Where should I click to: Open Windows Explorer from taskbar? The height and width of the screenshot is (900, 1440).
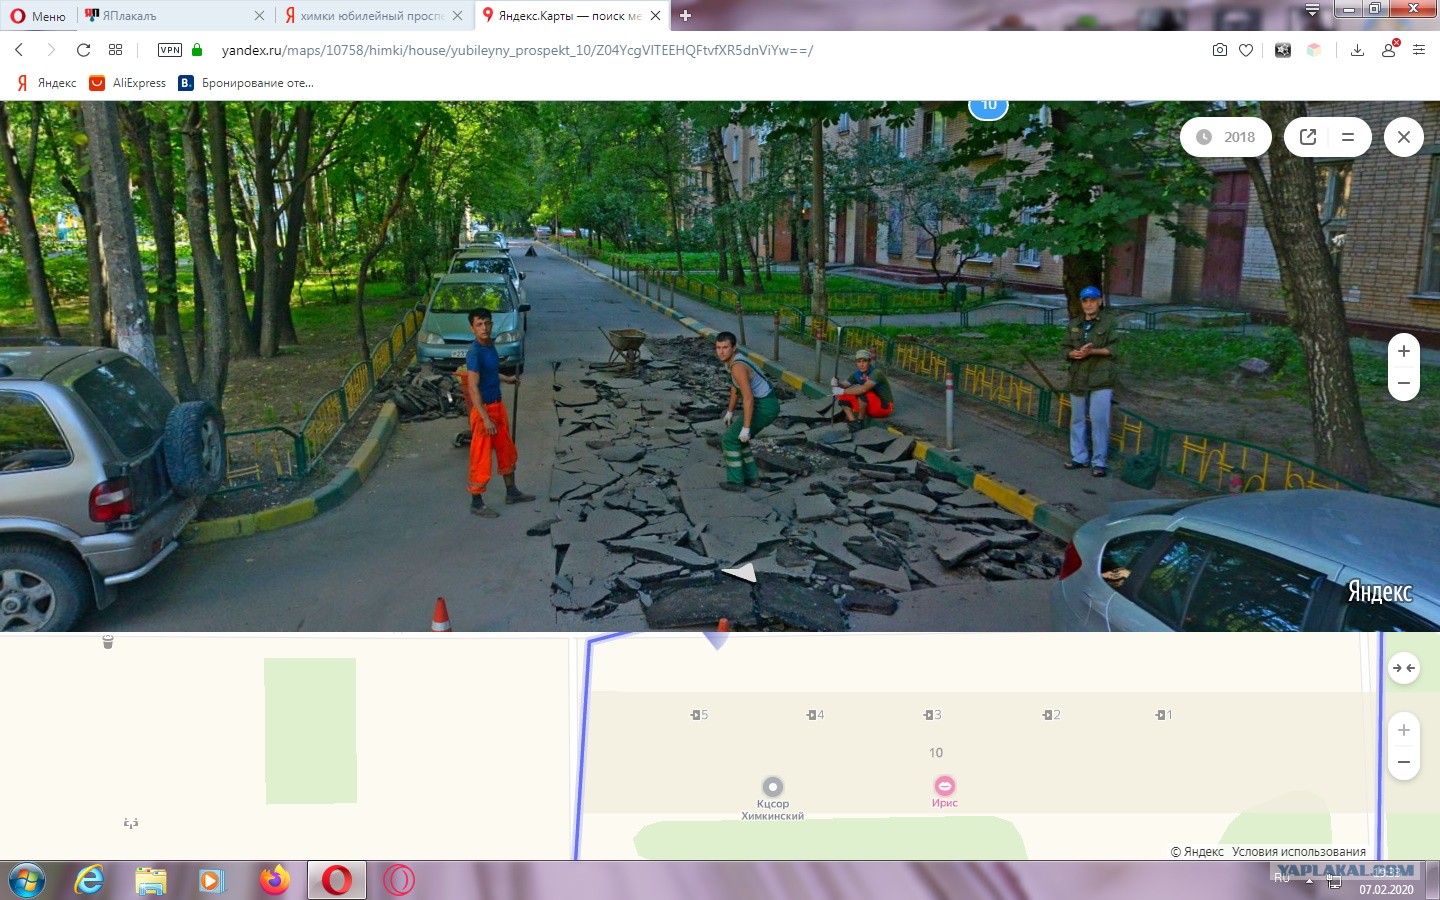[x=150, y=880]
